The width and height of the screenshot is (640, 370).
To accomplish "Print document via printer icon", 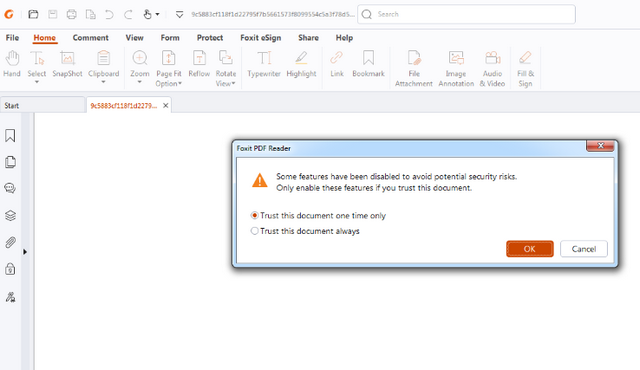I will 71,14.
